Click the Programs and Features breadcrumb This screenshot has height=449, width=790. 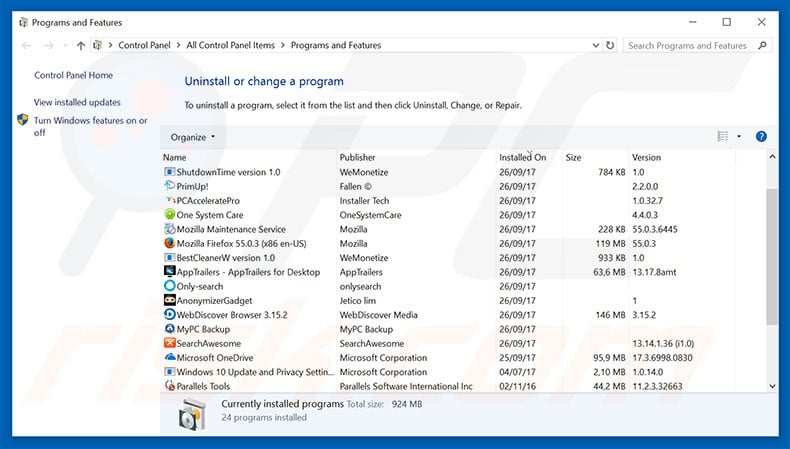(x=336, y=45)
